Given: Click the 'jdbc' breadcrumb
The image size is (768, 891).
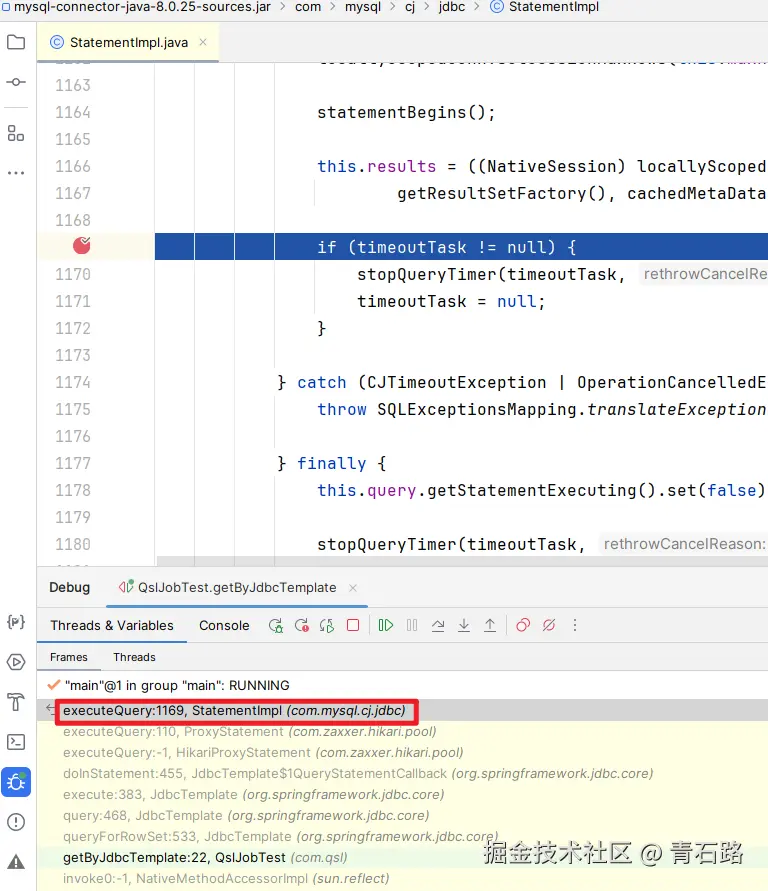Looking at the screenshot, I should pyautogui.click(x=452, y=7).
